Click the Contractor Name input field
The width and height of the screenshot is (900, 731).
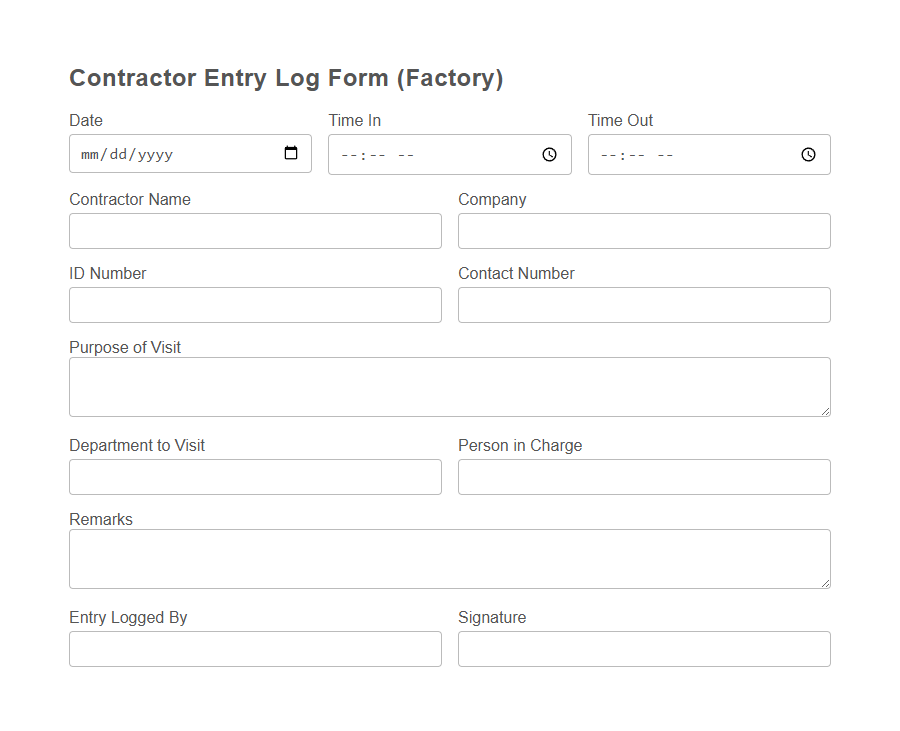click(x=255, y=231)
